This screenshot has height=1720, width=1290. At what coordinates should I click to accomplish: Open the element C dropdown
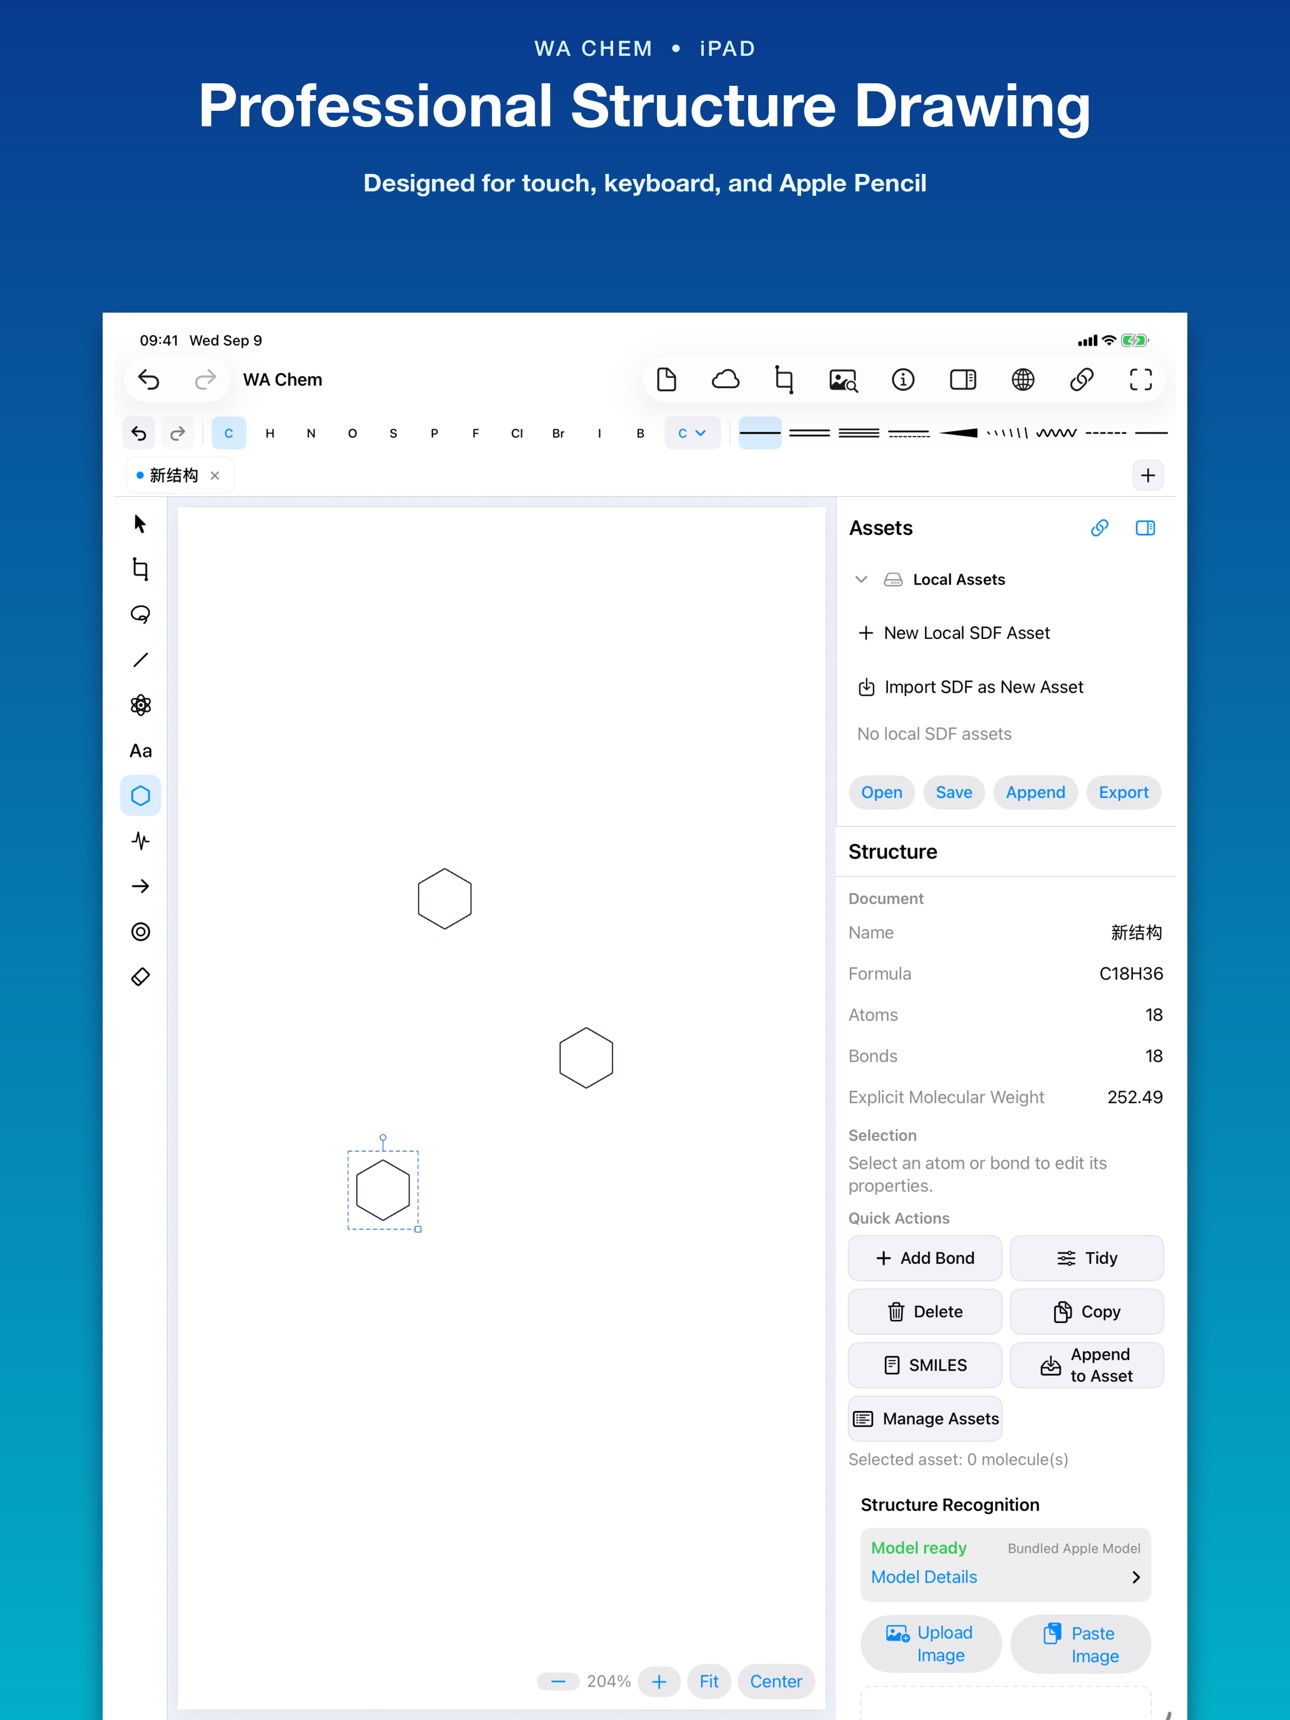click(692, 433)
